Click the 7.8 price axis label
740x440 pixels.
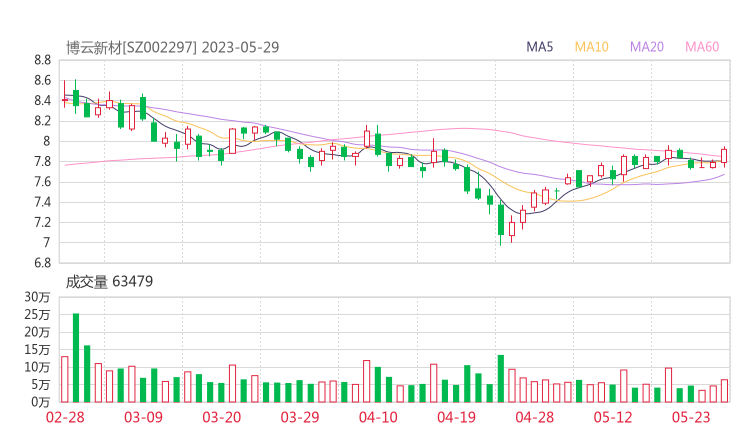coord(42,162)
